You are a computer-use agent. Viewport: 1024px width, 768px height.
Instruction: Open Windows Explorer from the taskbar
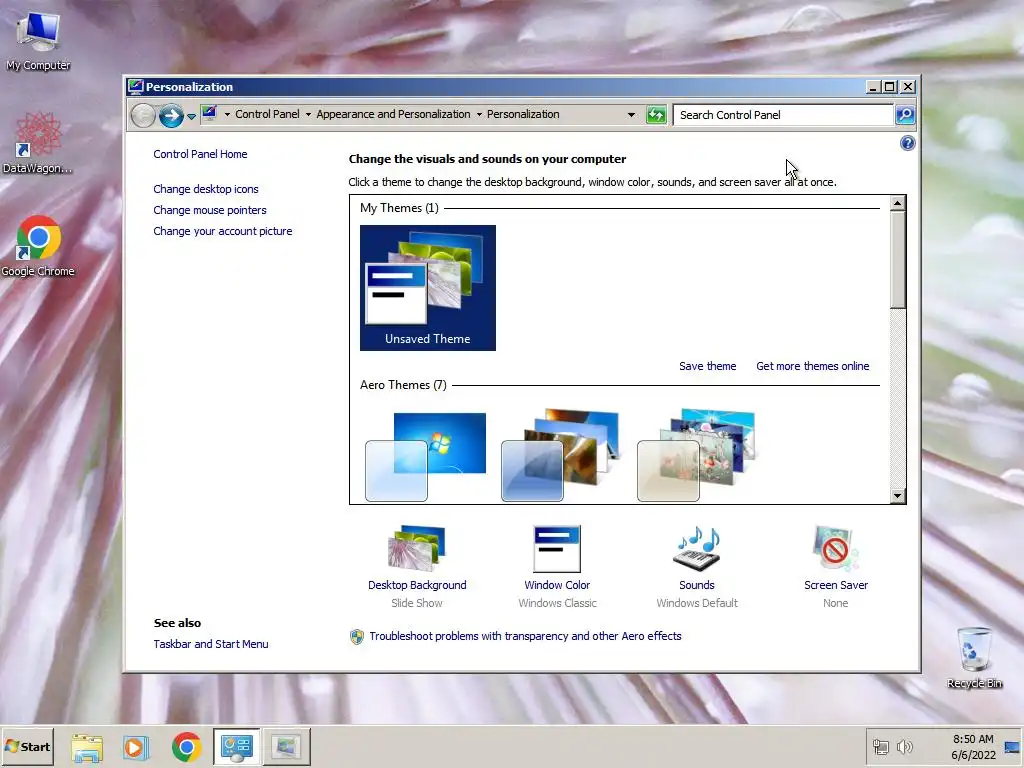pos(87,747)
